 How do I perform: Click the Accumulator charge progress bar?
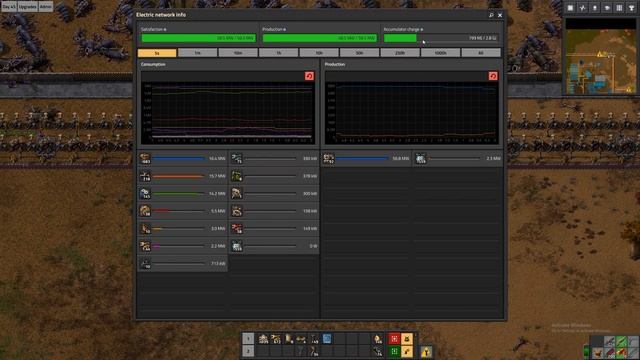click(441, 38)
